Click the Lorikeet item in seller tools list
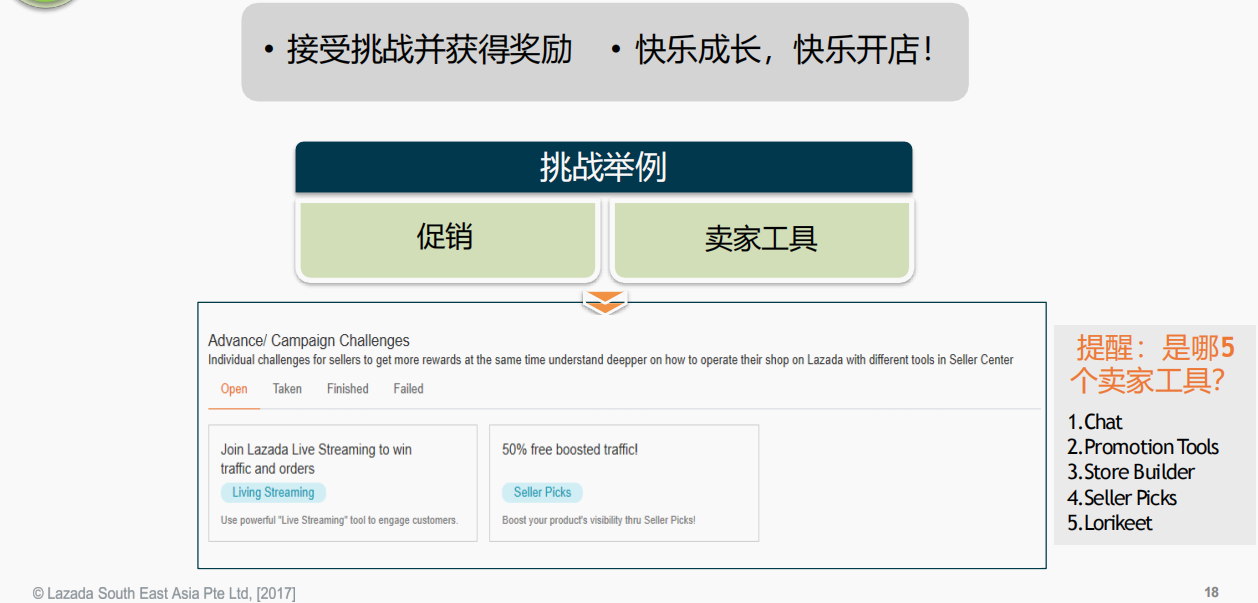The image size is (1258, 603). (1112, 522)
